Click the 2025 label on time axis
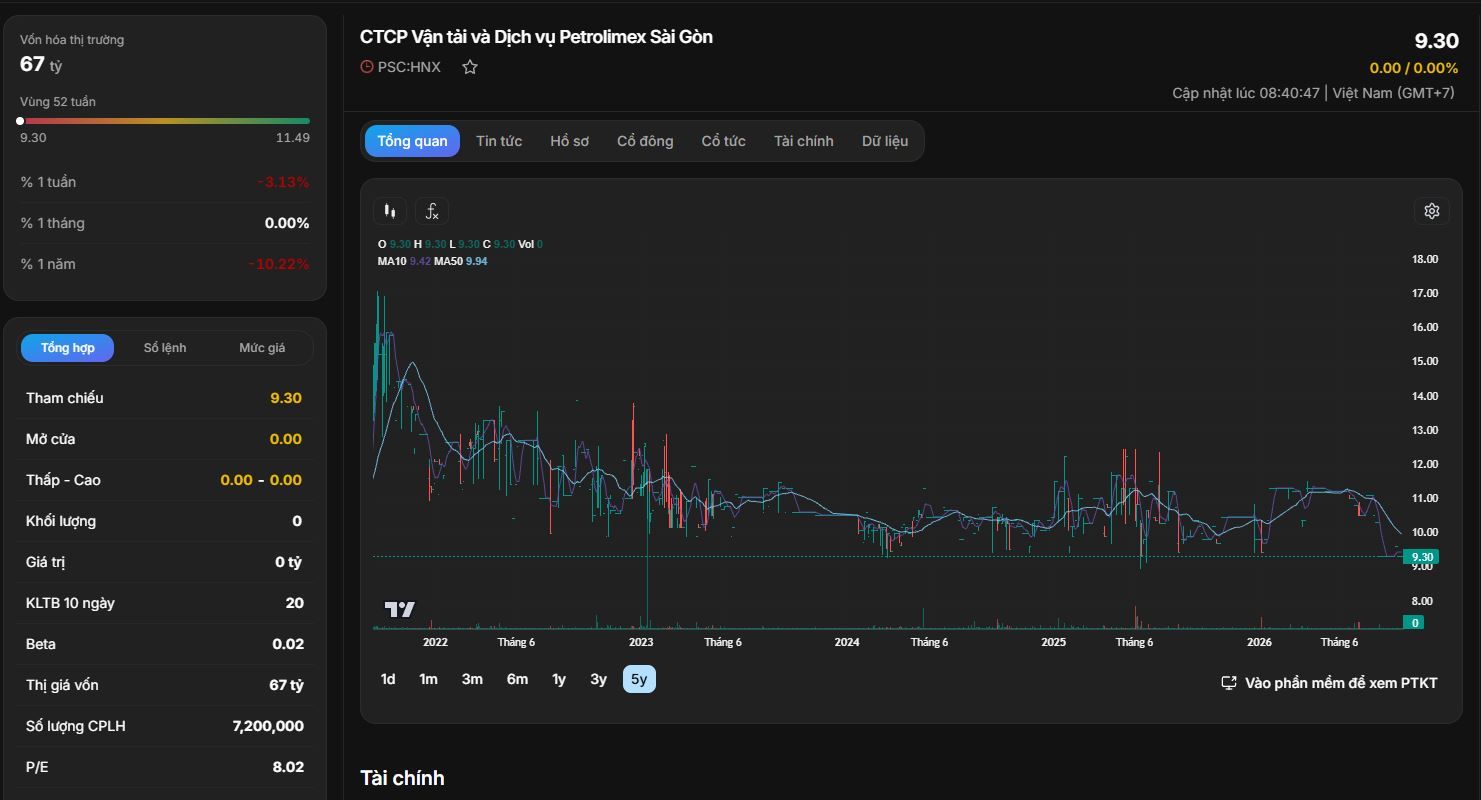This screenshot has height=800, width=1481. pos(1053,642)
